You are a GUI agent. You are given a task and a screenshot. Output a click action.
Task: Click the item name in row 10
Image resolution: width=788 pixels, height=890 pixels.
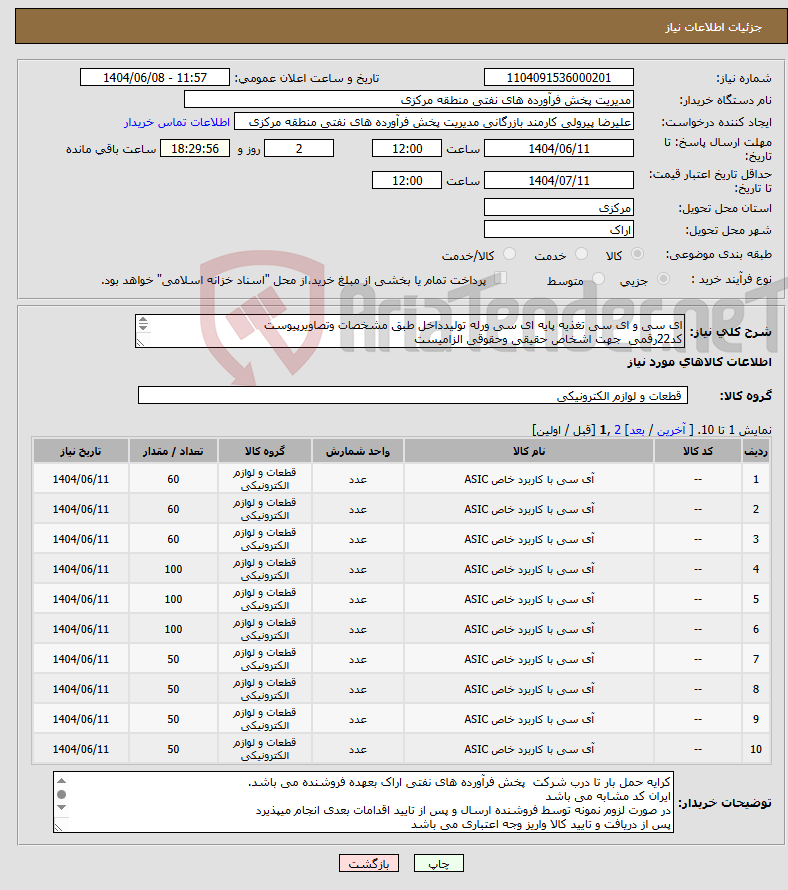tap(529, 749)
